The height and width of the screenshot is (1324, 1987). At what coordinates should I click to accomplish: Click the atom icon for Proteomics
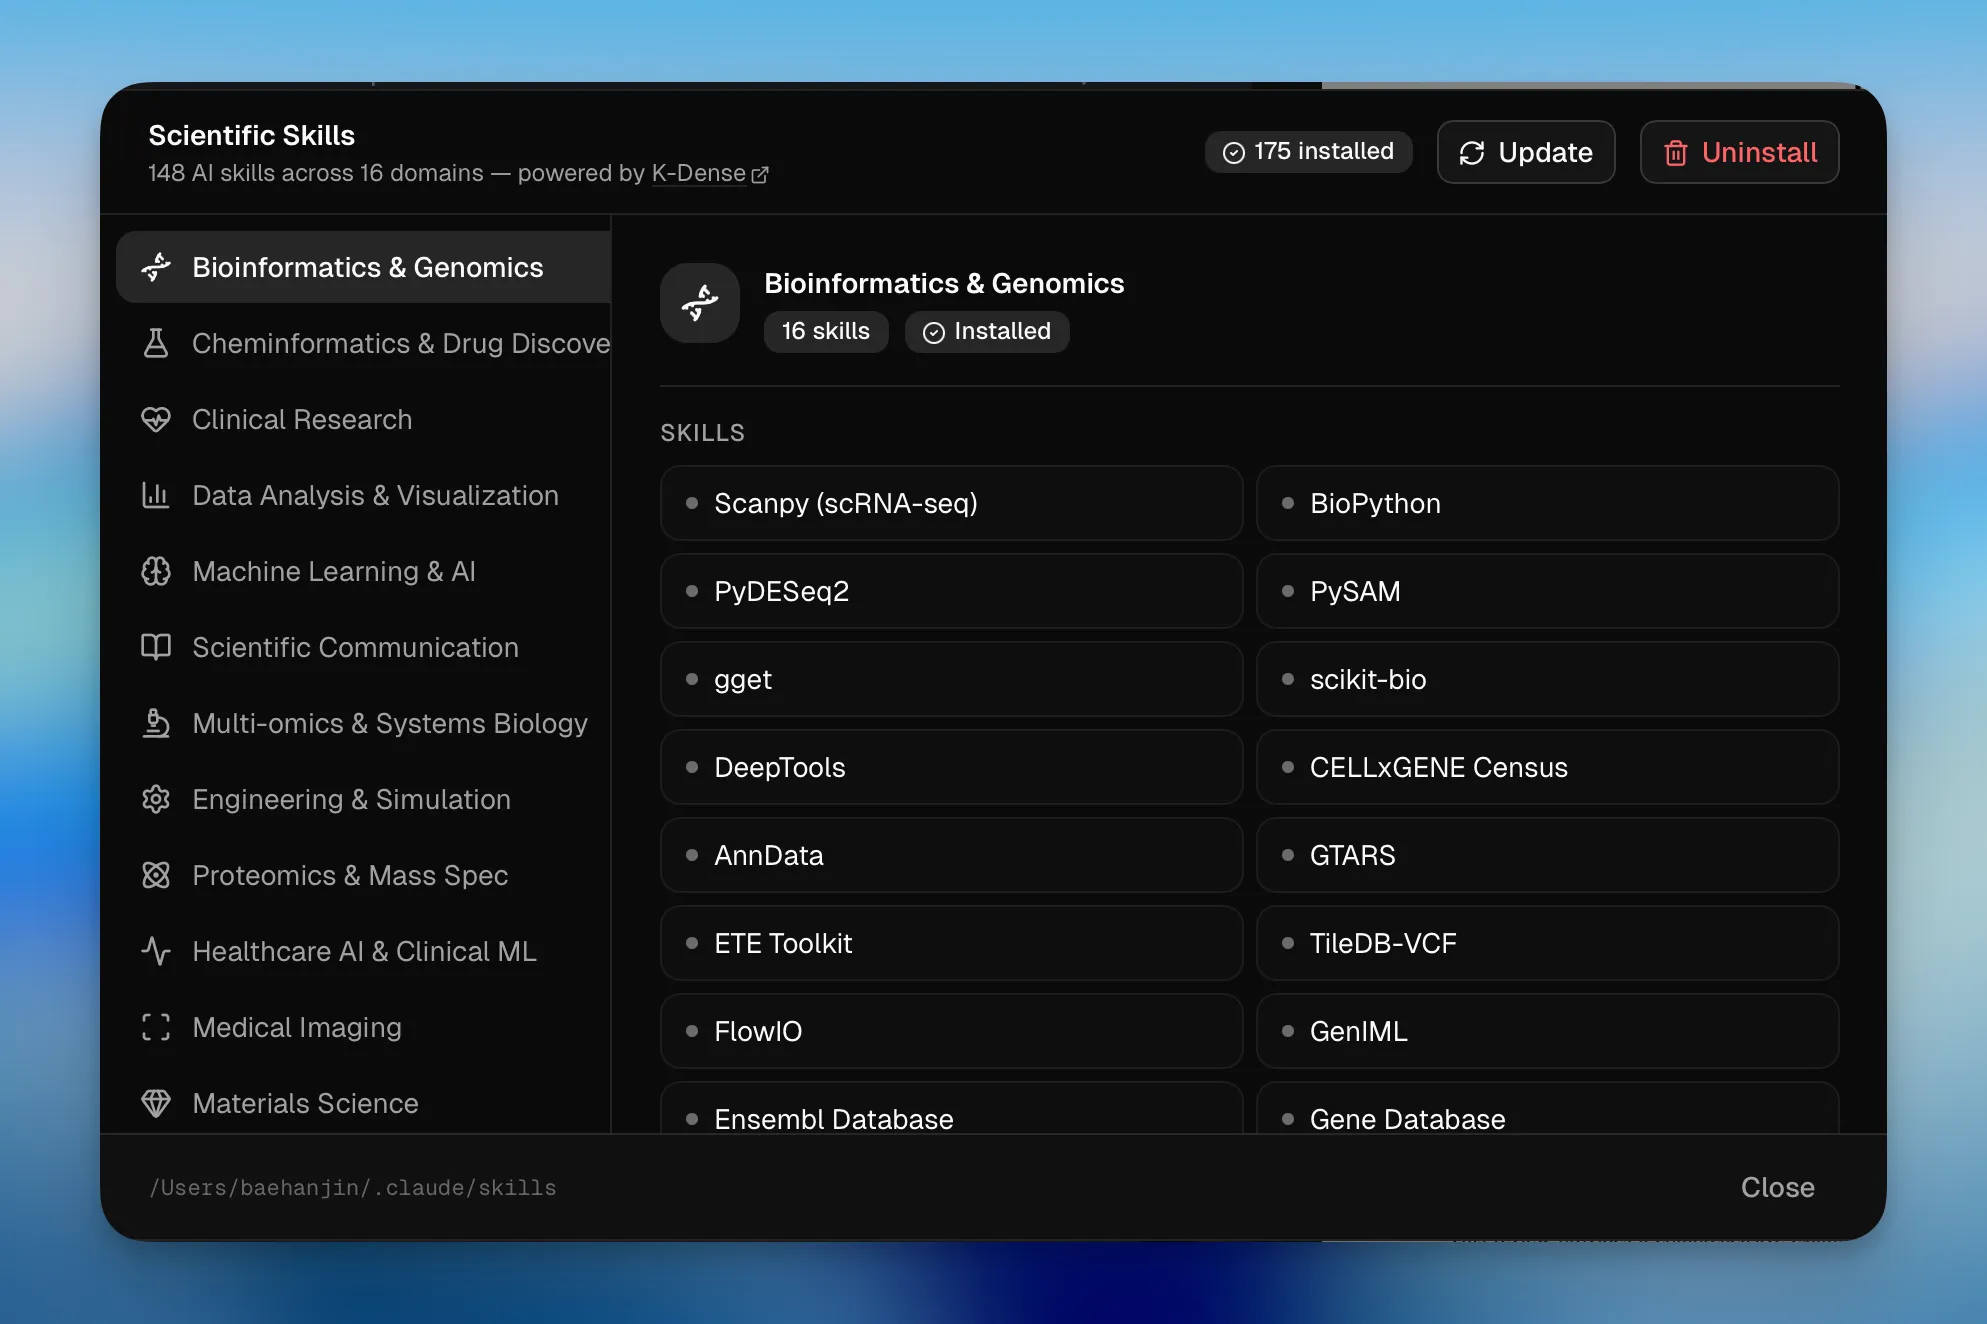point(156,875)
